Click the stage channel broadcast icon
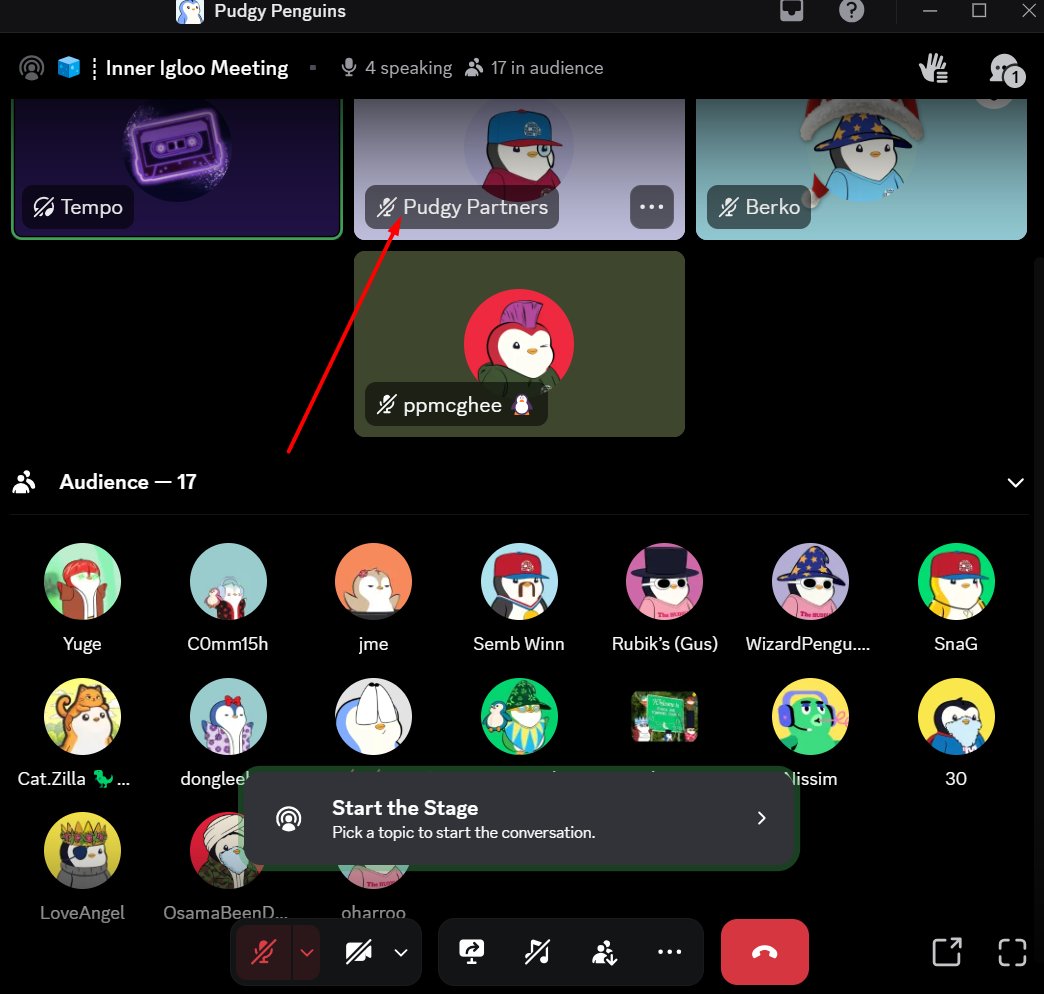Viewport: 1044px width, 994px height. [x=31, y=68]
